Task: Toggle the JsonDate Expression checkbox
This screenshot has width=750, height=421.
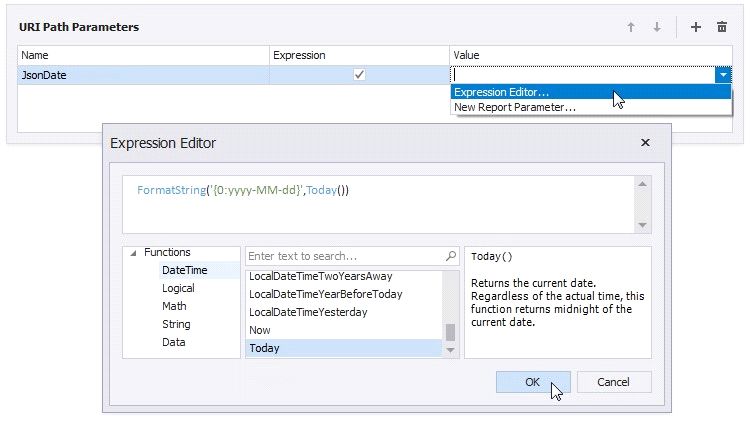Action: 360,75
